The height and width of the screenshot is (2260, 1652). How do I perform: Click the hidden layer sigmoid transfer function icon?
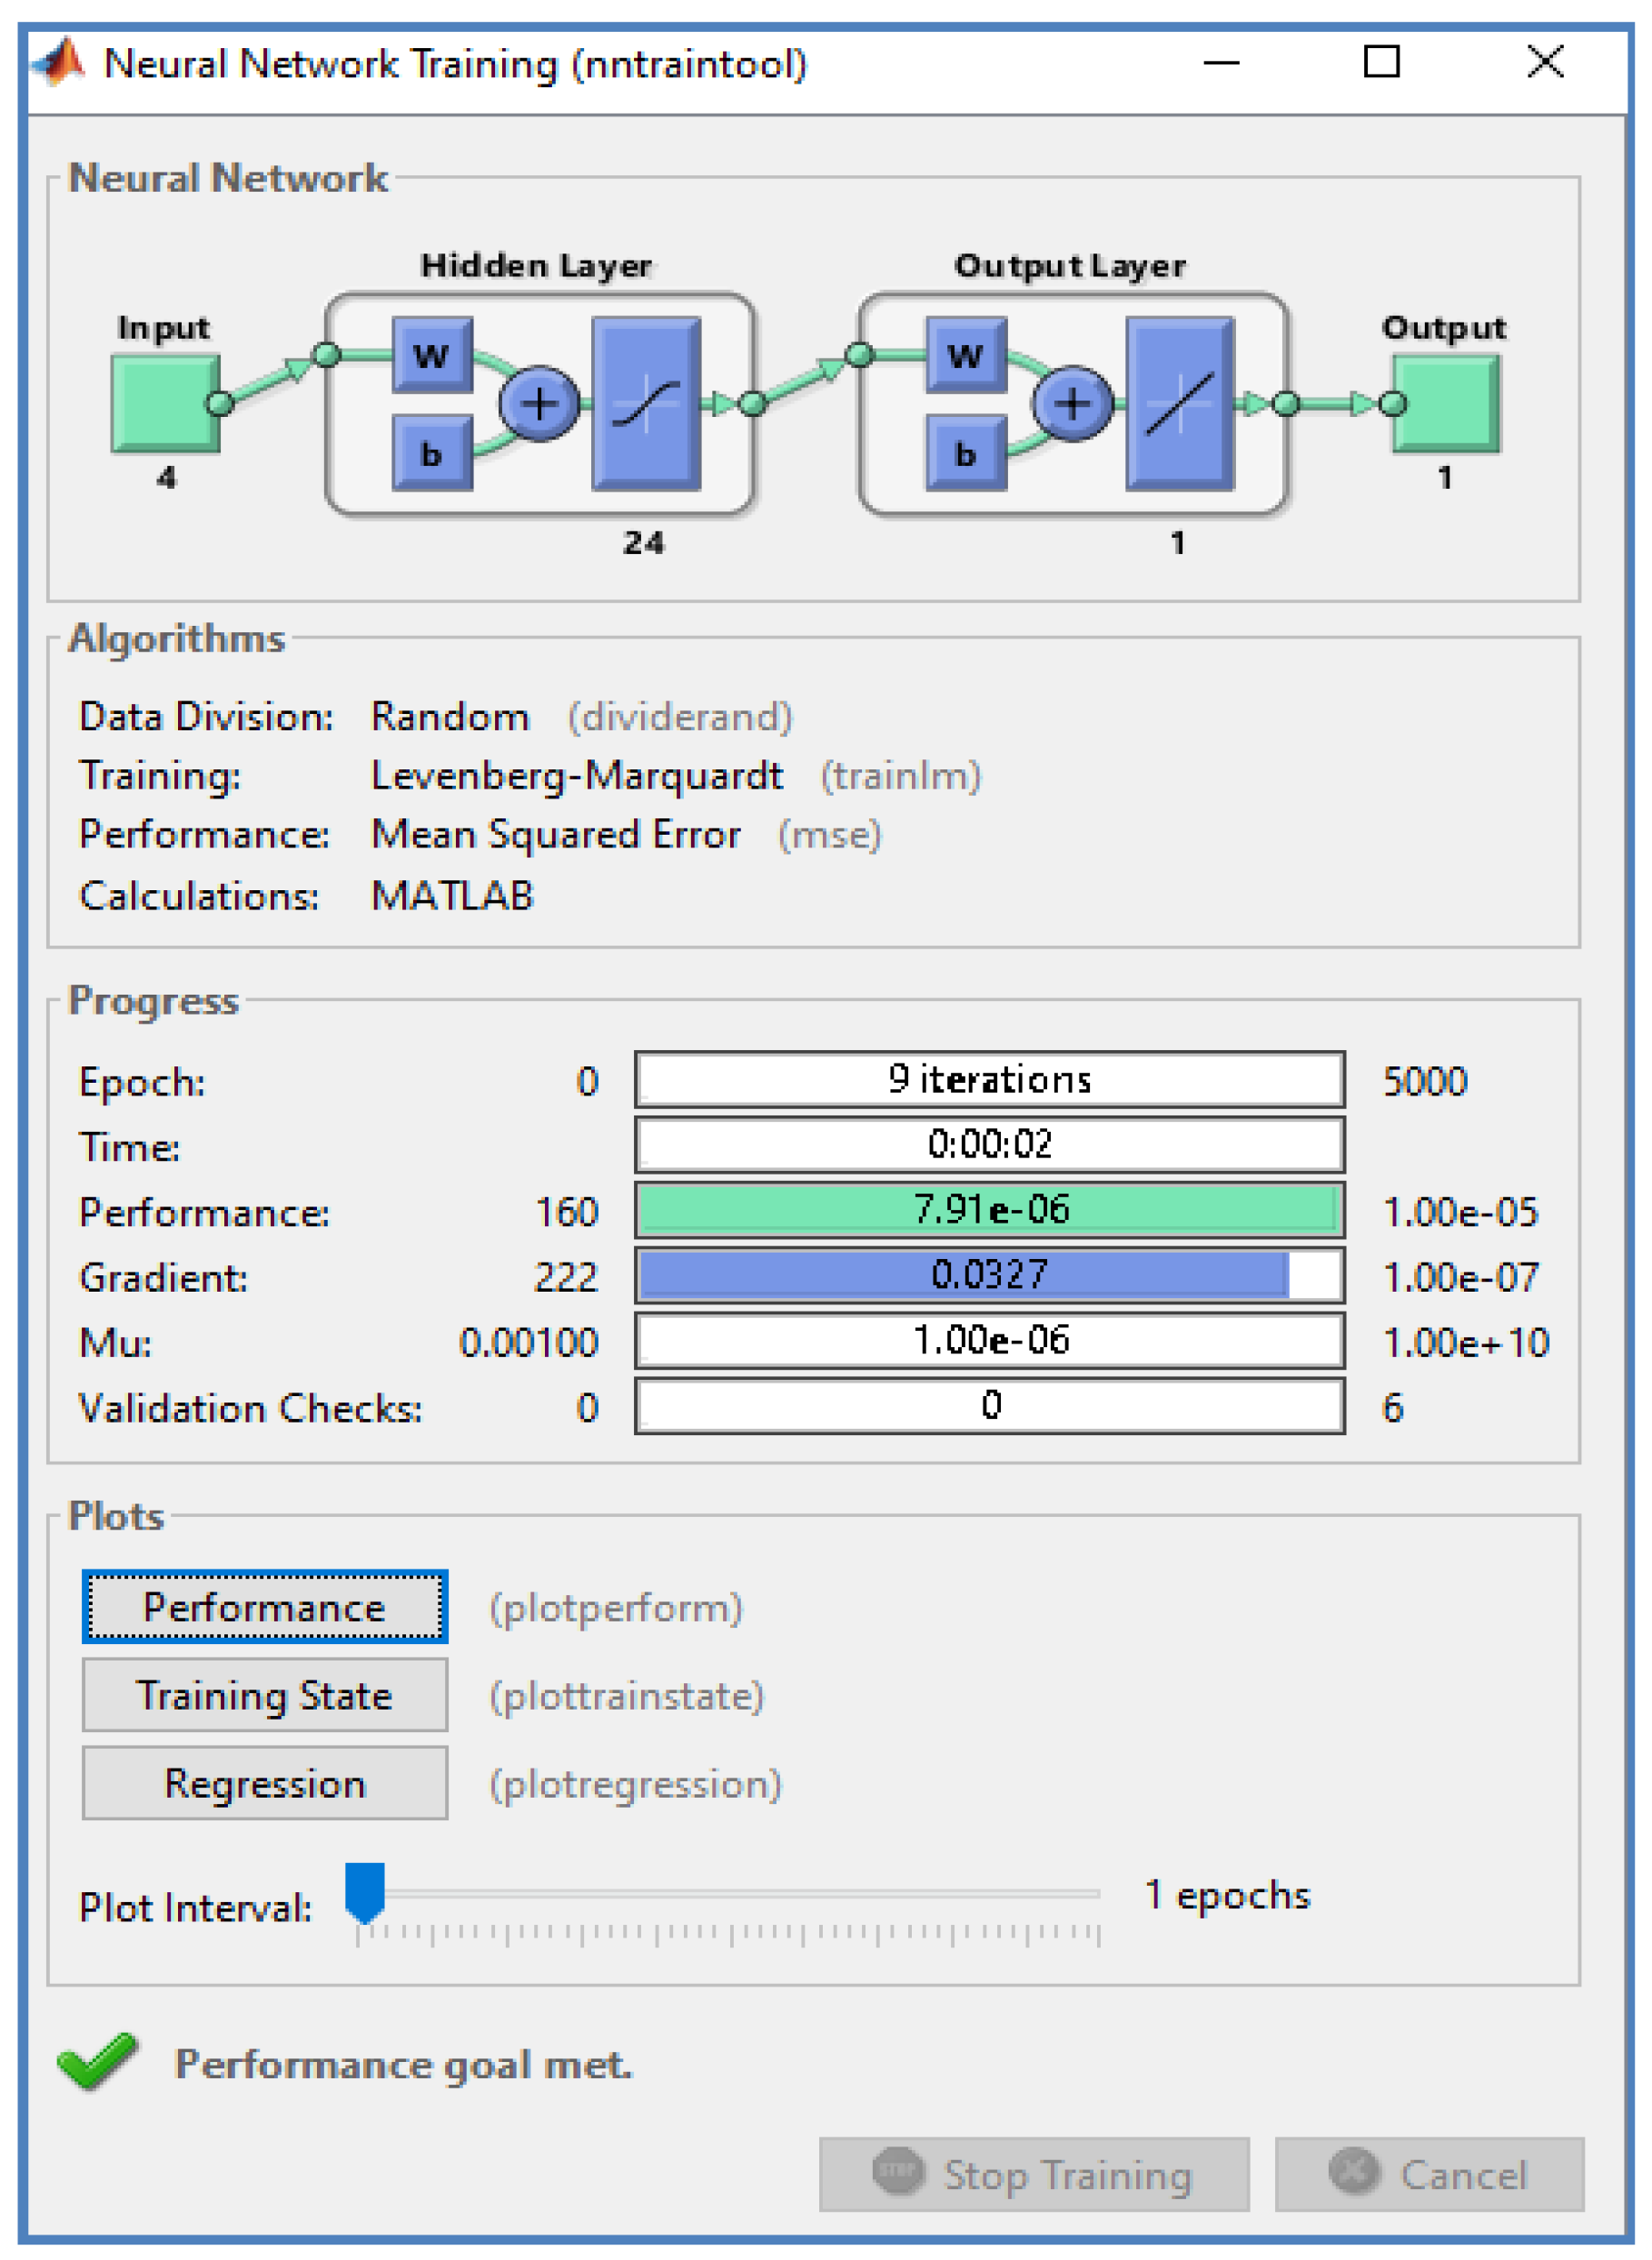coord(646,404)
